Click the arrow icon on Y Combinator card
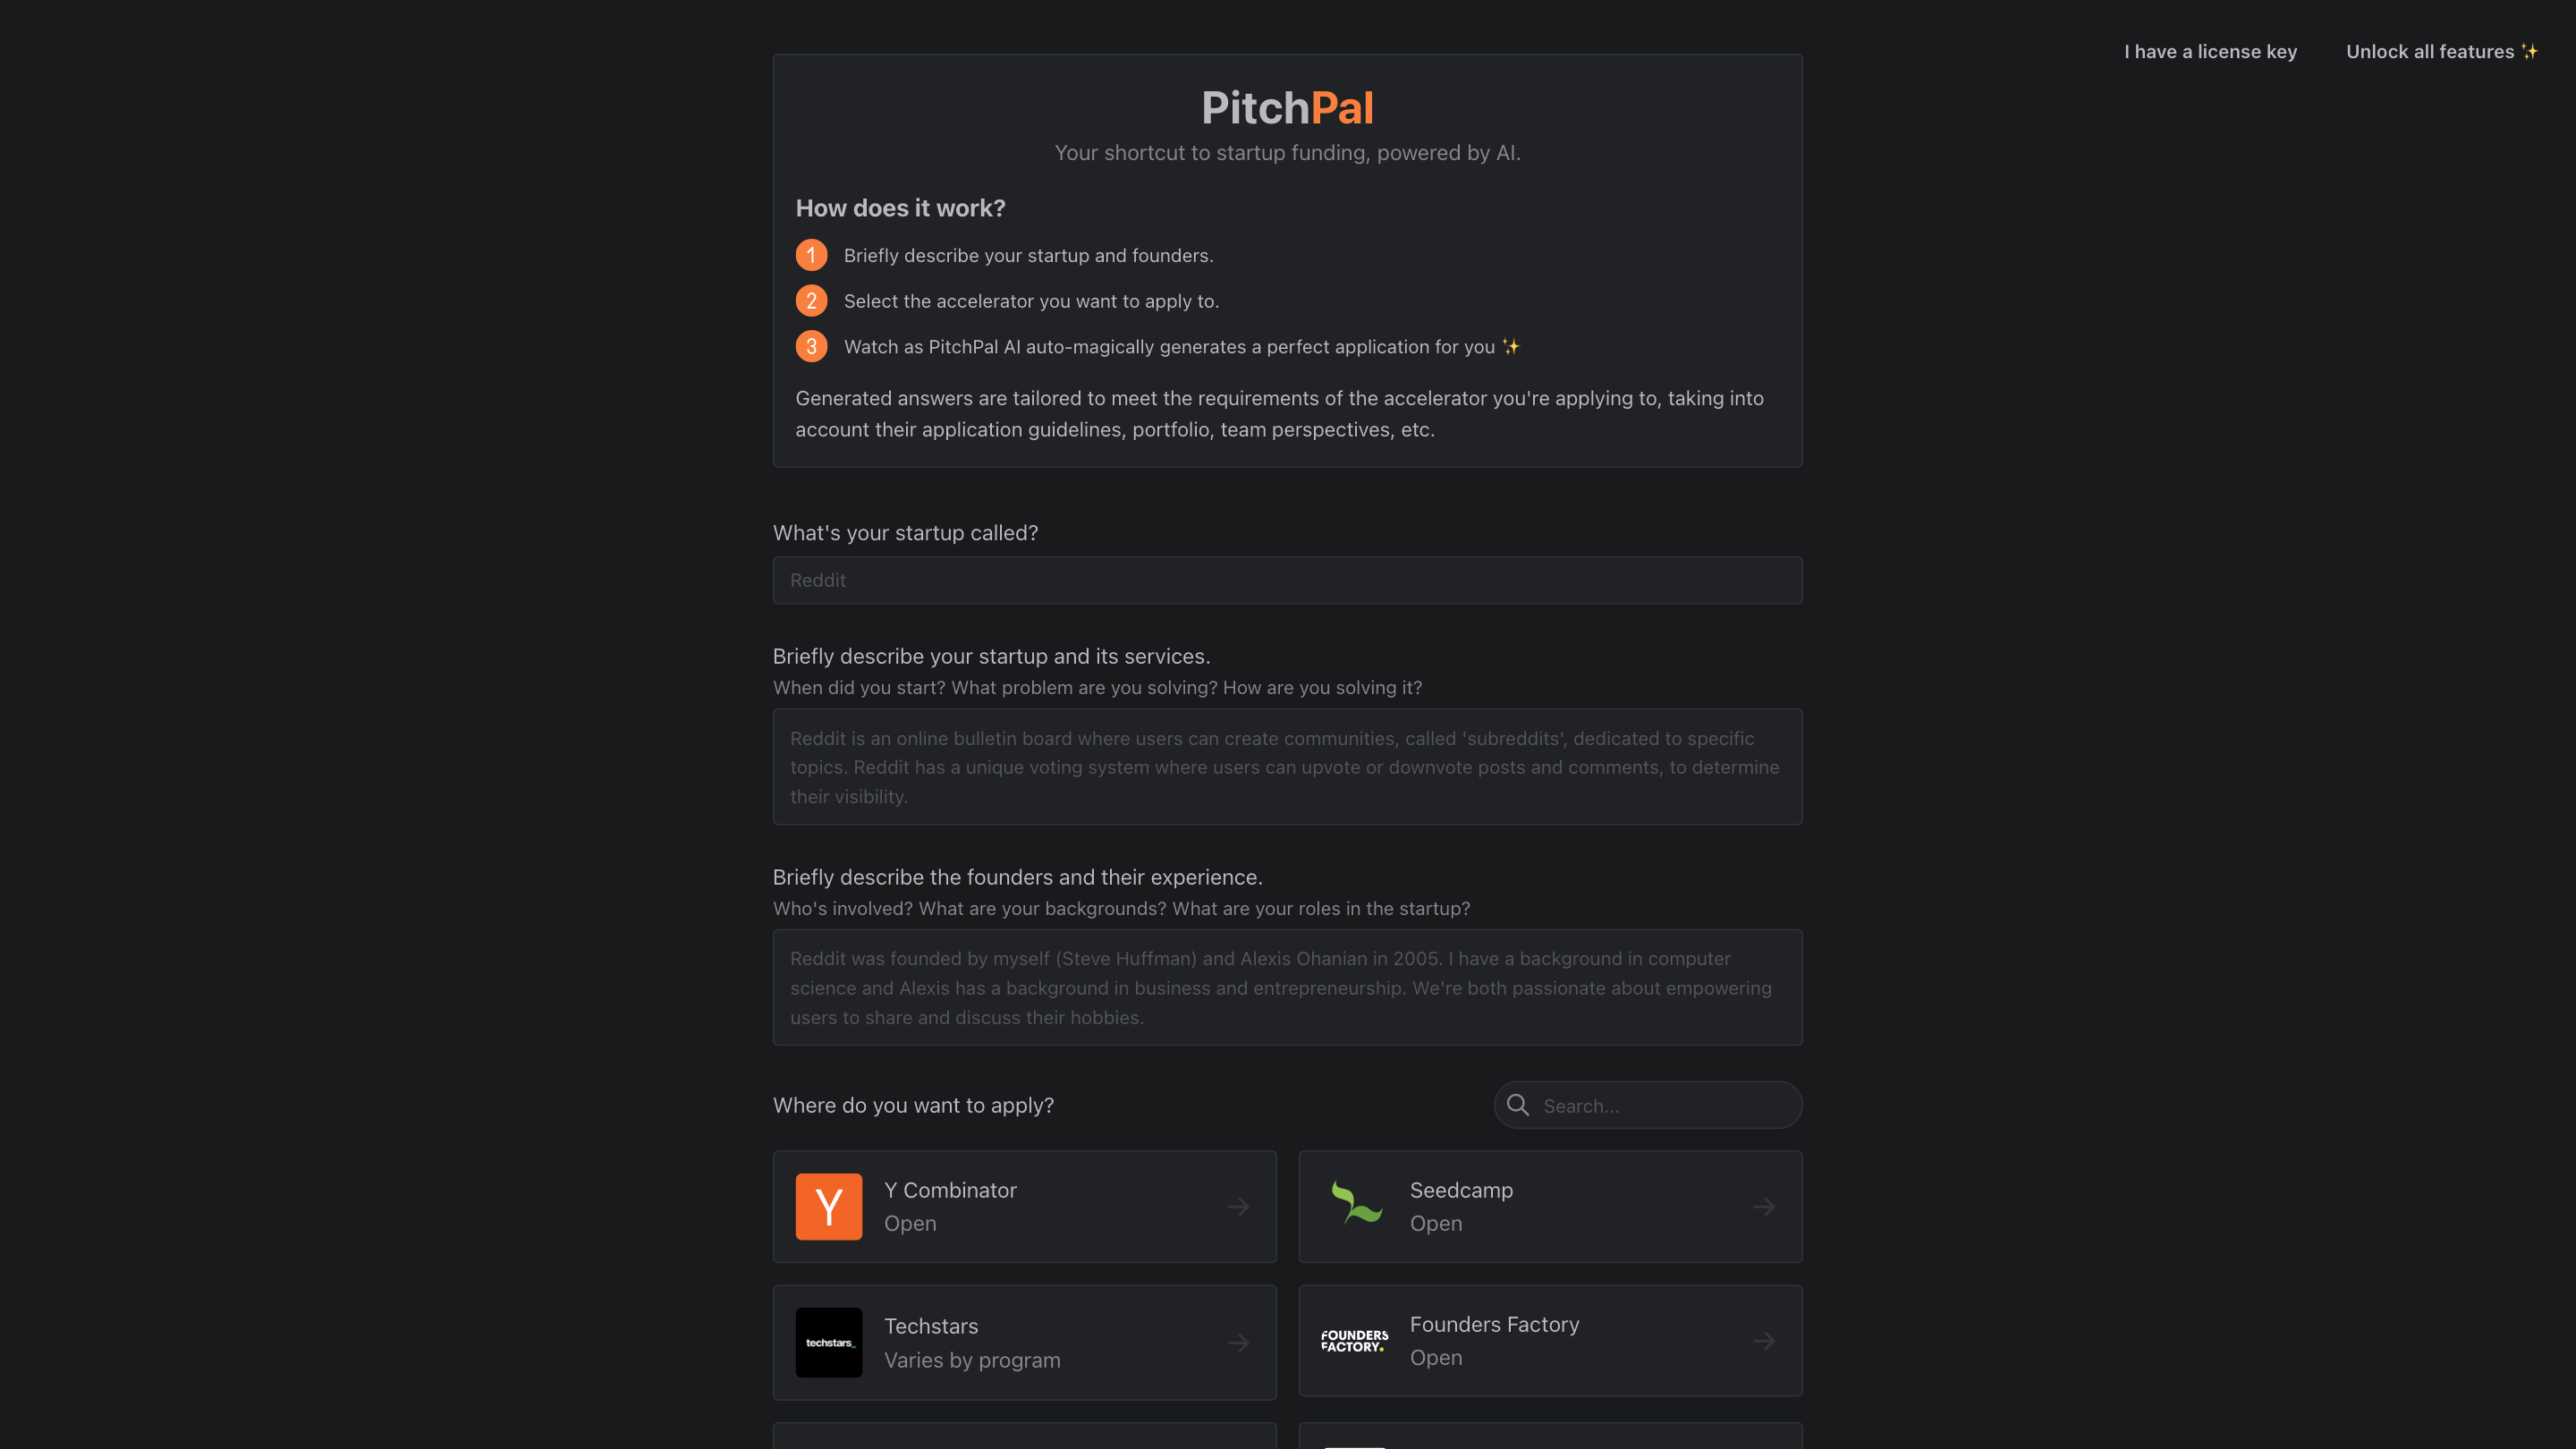 1237,1206
